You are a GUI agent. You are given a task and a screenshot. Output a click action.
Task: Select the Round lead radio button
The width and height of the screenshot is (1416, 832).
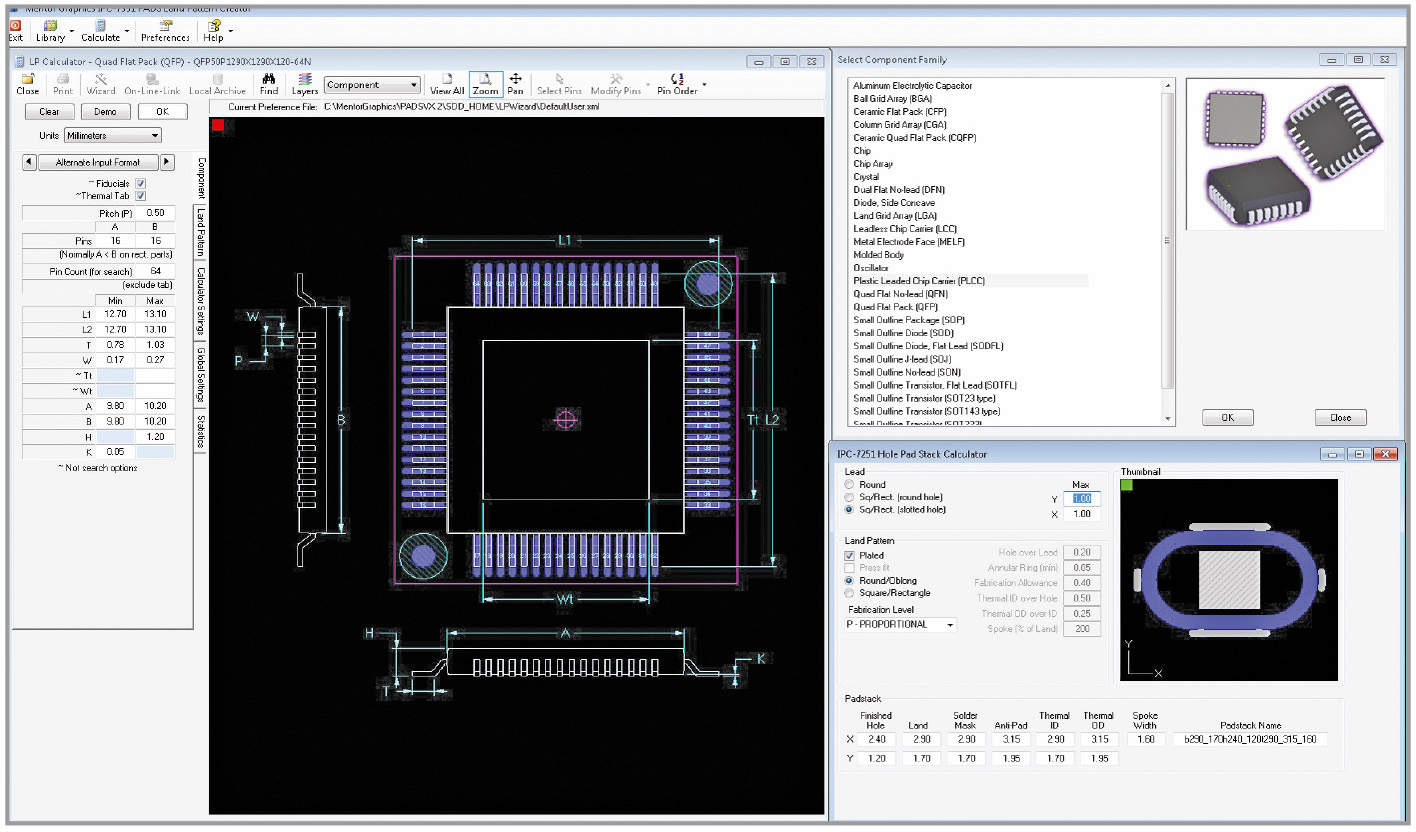849,485
